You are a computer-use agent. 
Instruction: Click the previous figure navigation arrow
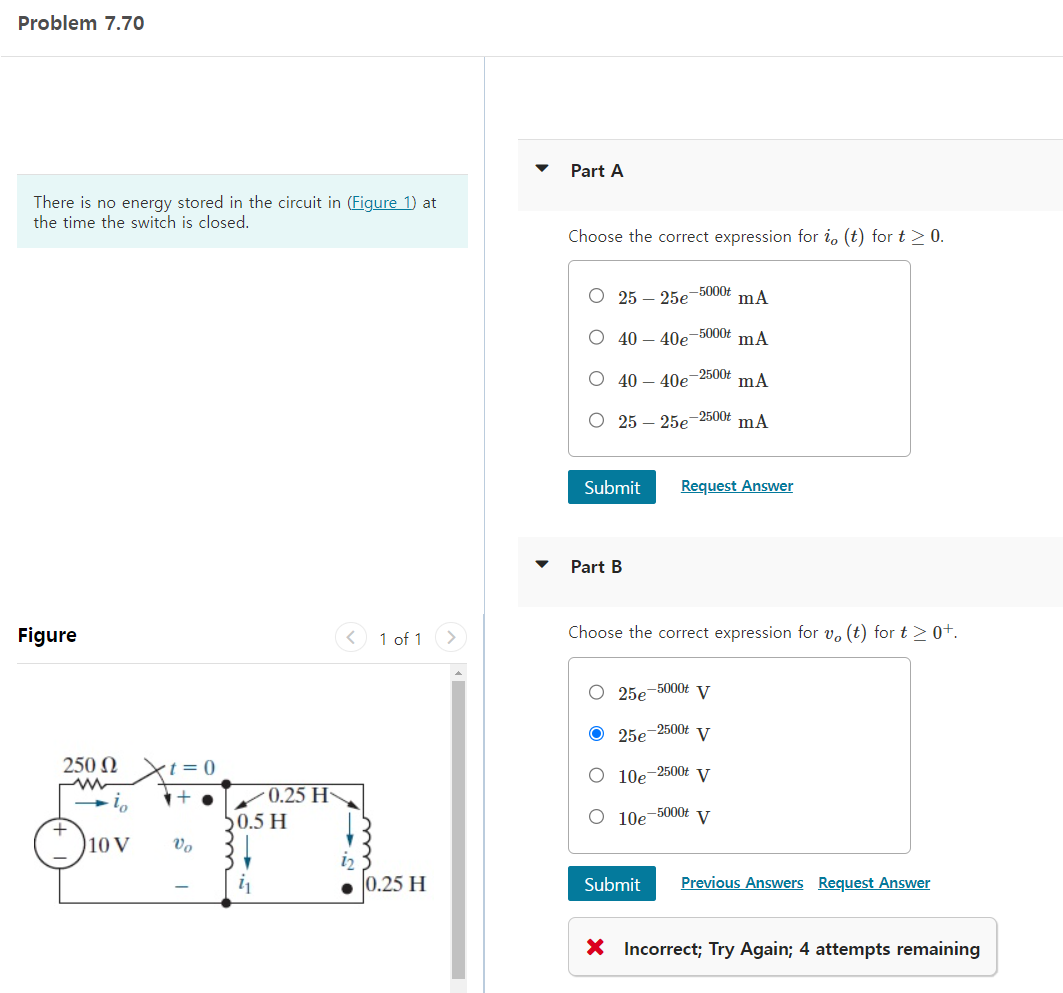tap(350, 637)
